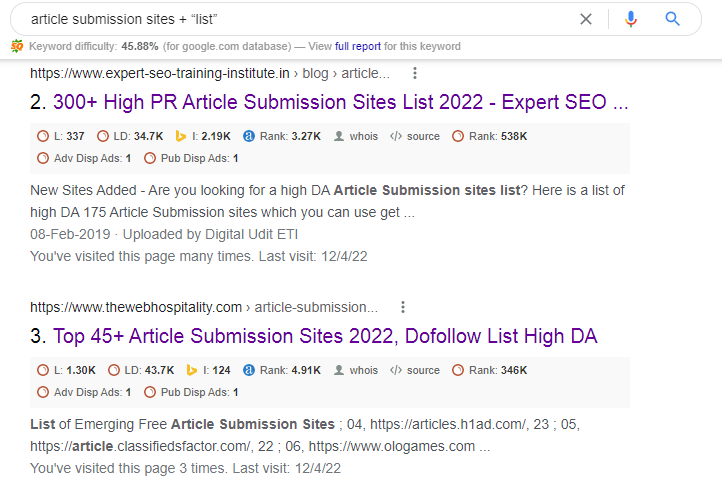
Task: View source for result 2
Action: [x=415, y=136]
